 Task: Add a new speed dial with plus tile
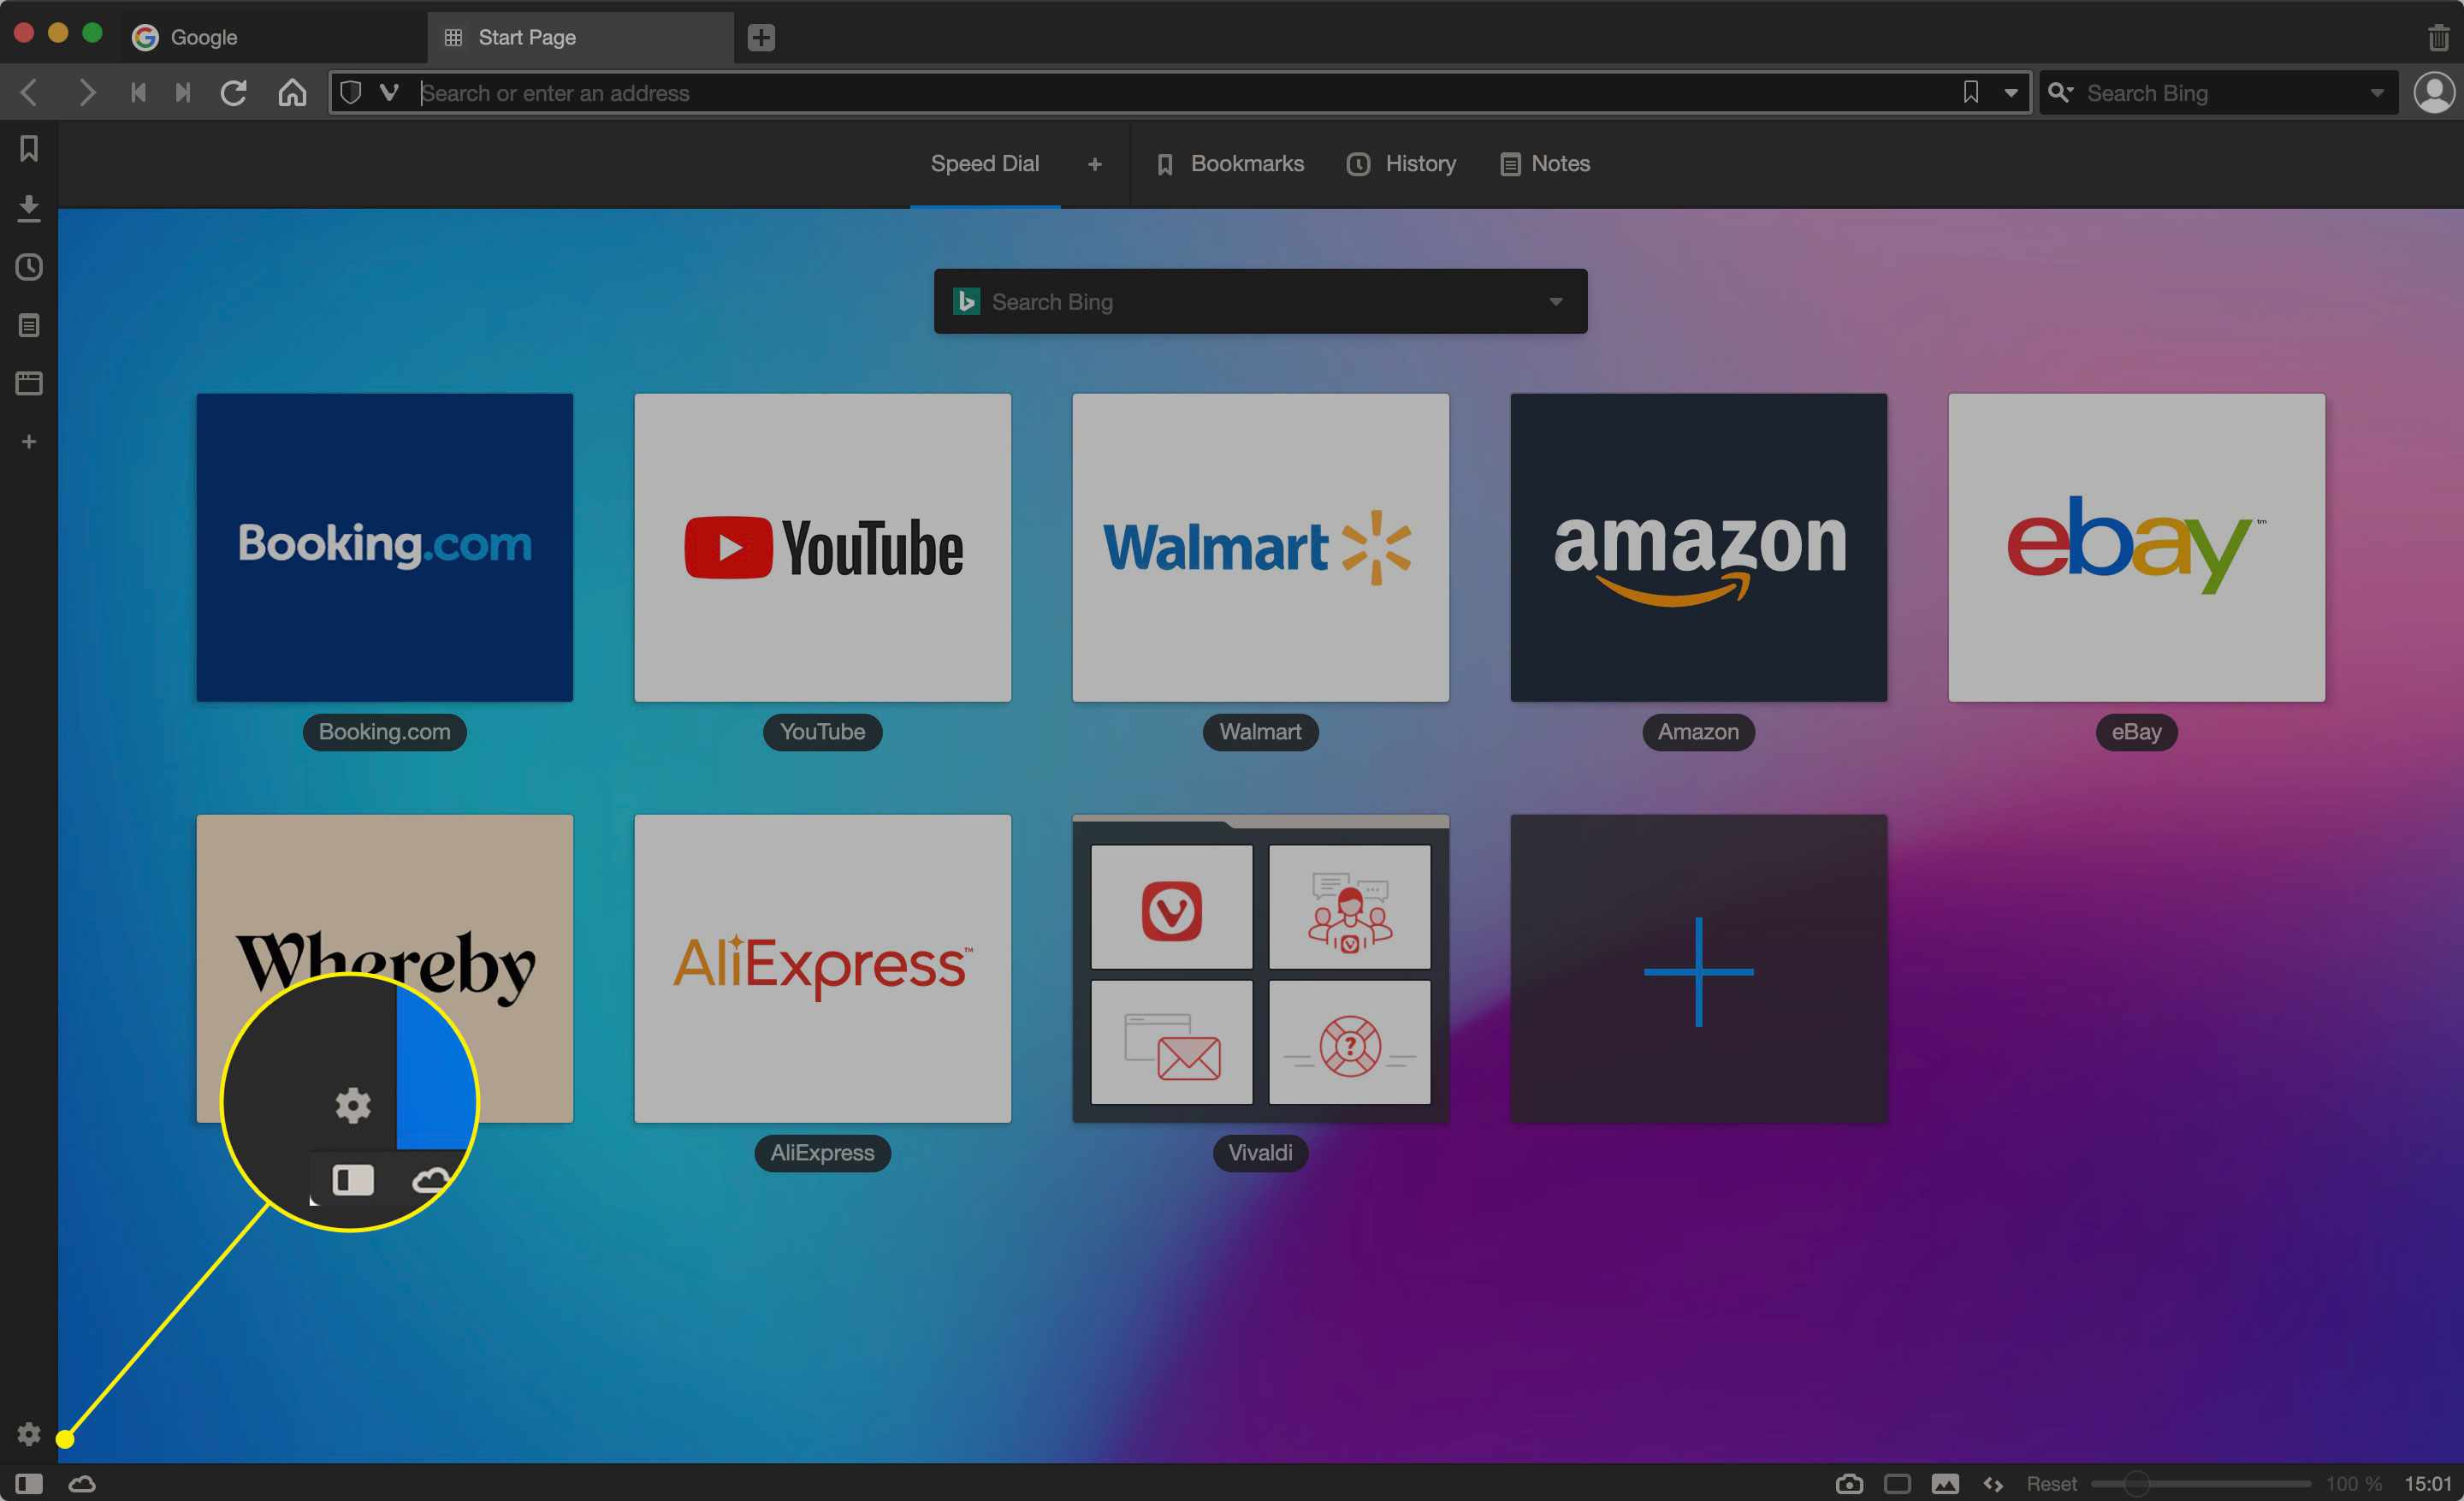click(1698, 968)
